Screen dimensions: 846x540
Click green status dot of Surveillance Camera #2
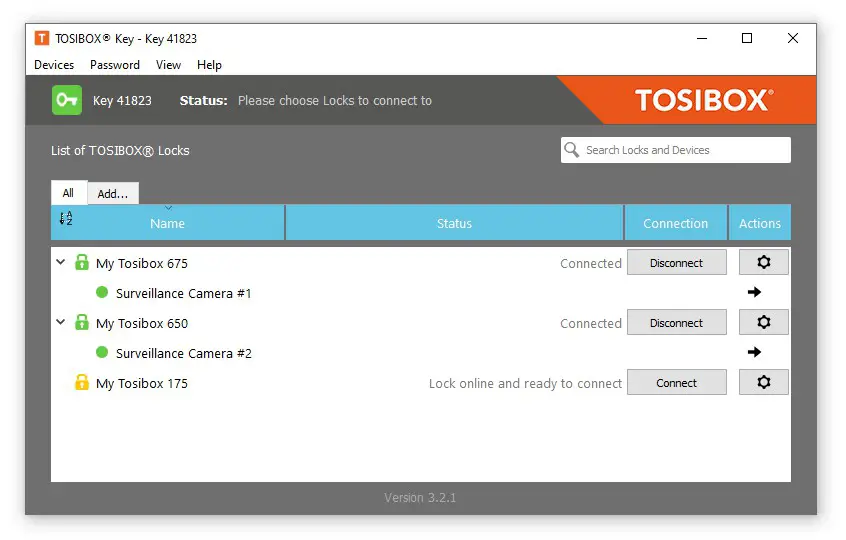tap(101, 352)
